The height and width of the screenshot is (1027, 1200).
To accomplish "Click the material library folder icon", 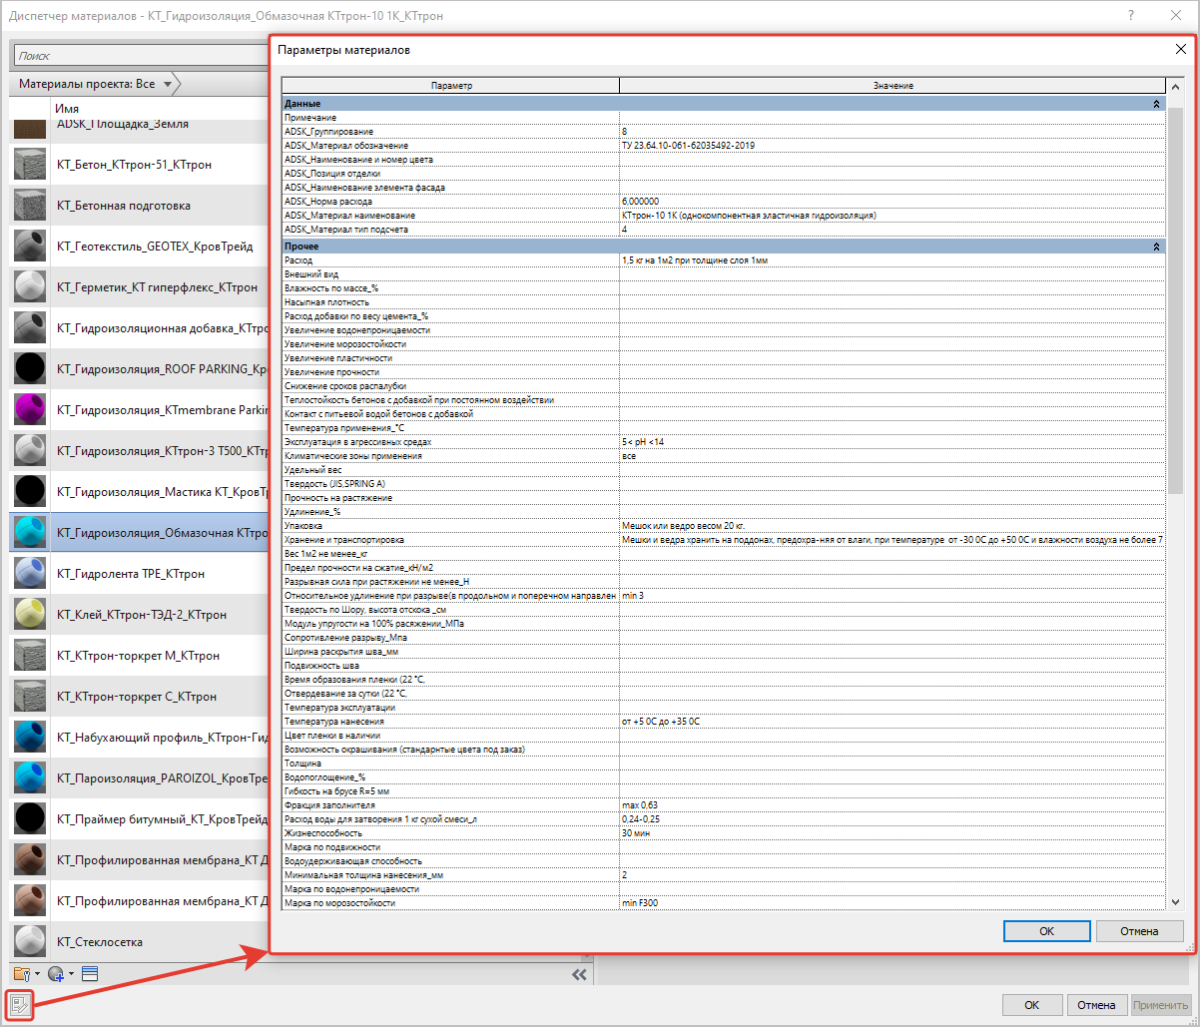I will point(22,973).
